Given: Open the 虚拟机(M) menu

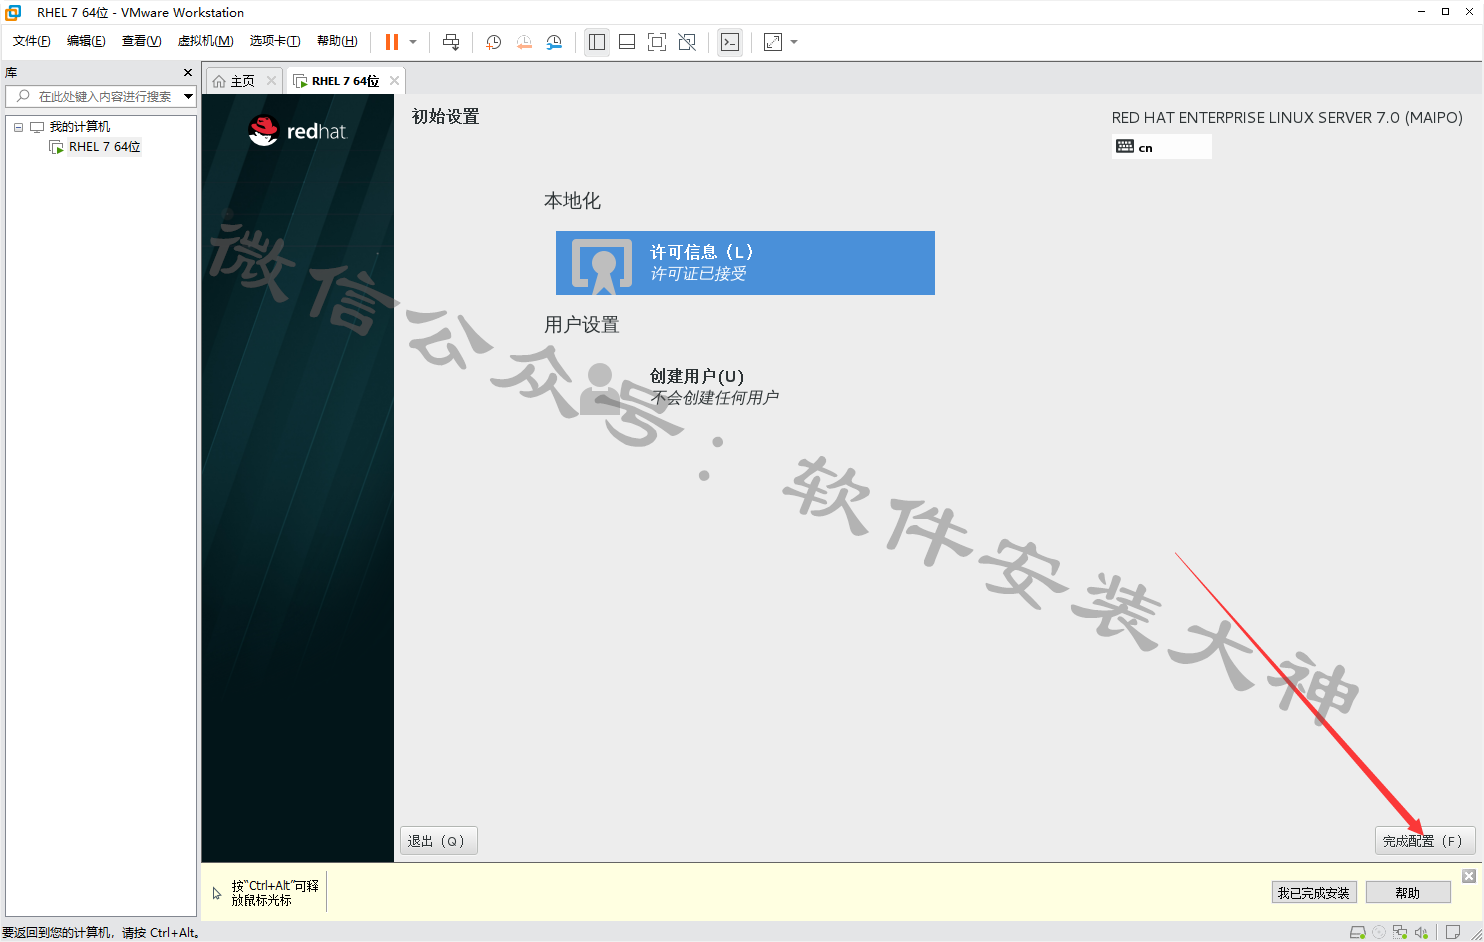Looking at the screenshot, I should click(205, 41).
